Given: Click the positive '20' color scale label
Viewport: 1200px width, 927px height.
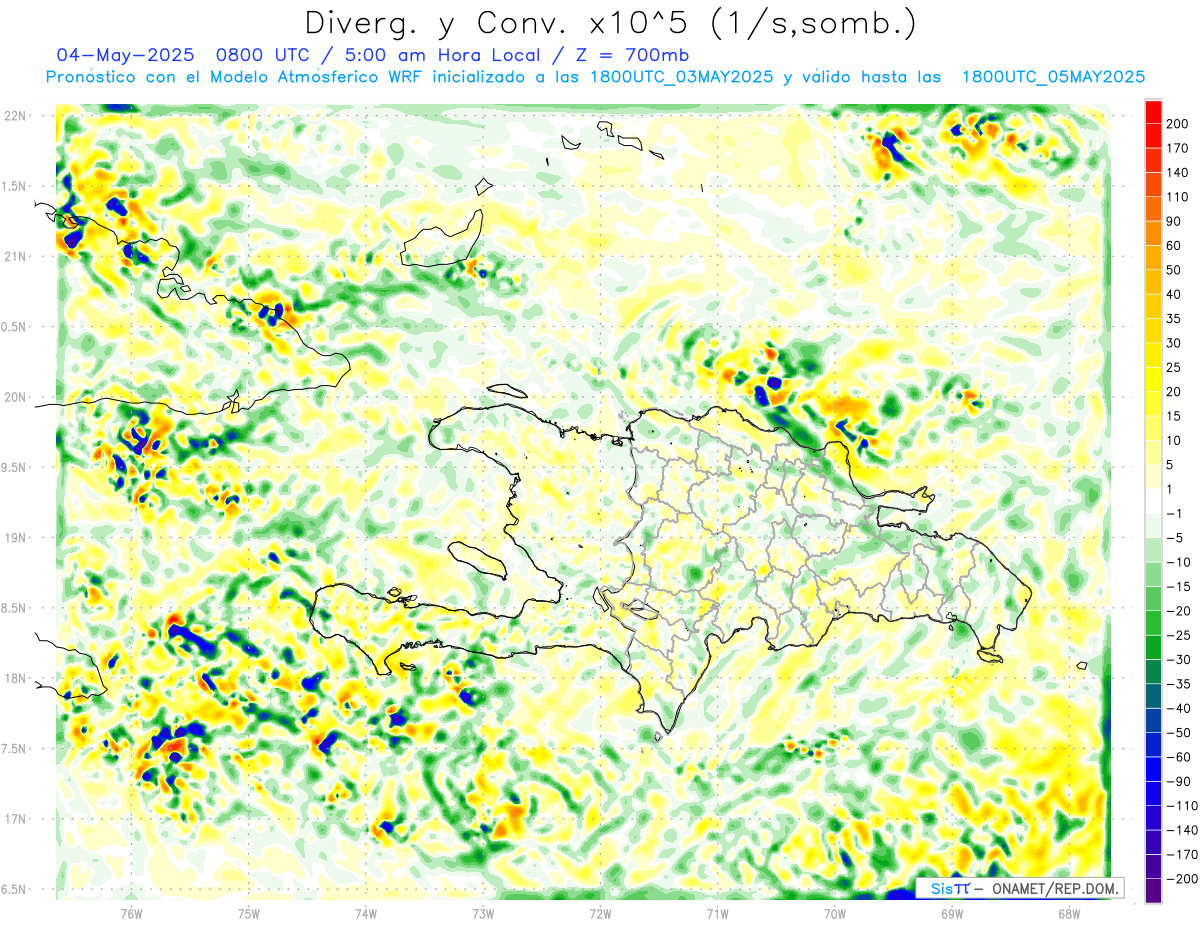Looking at the screenshot, I should (x=1174, y=392).
